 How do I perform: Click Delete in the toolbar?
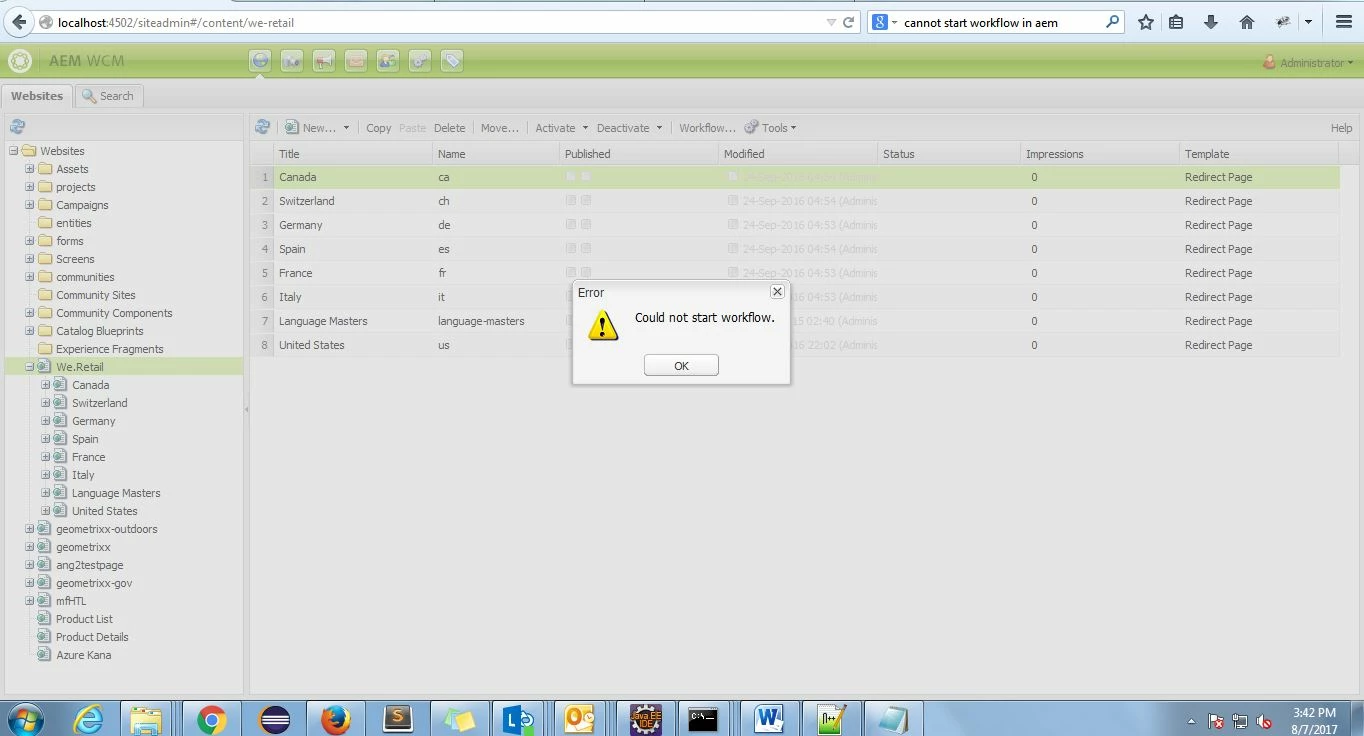tap(449, 128)
